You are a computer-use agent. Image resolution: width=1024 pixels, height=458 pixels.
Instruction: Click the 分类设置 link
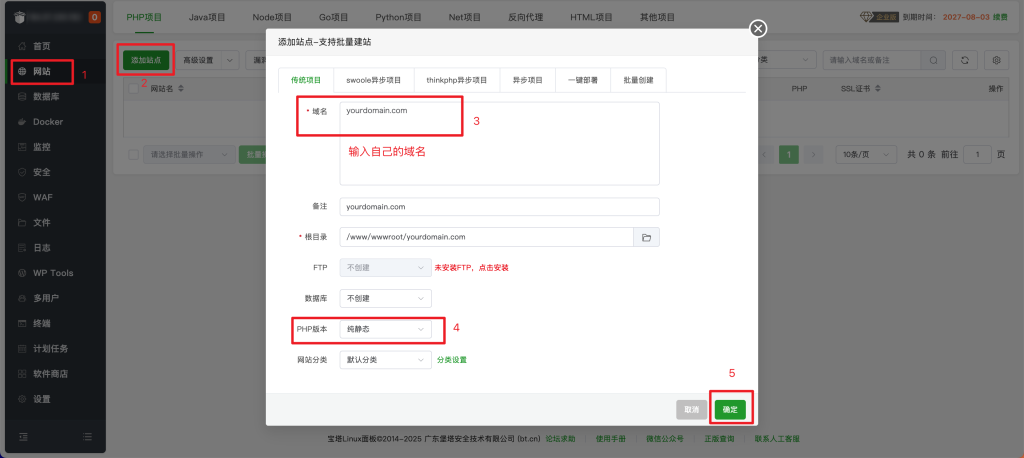[x=451, y=359]
